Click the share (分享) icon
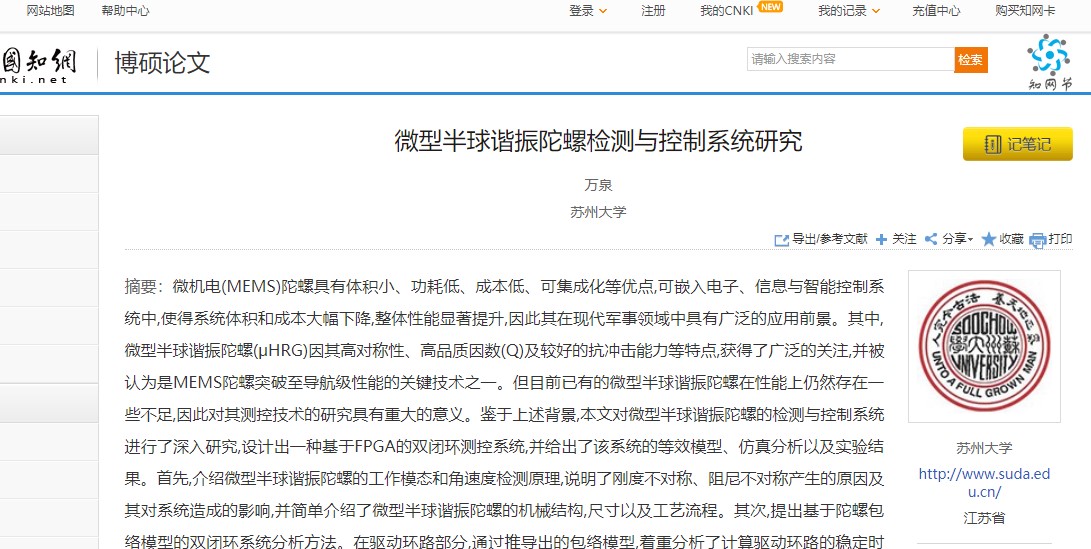The image size is (1091, 549). 930,240
